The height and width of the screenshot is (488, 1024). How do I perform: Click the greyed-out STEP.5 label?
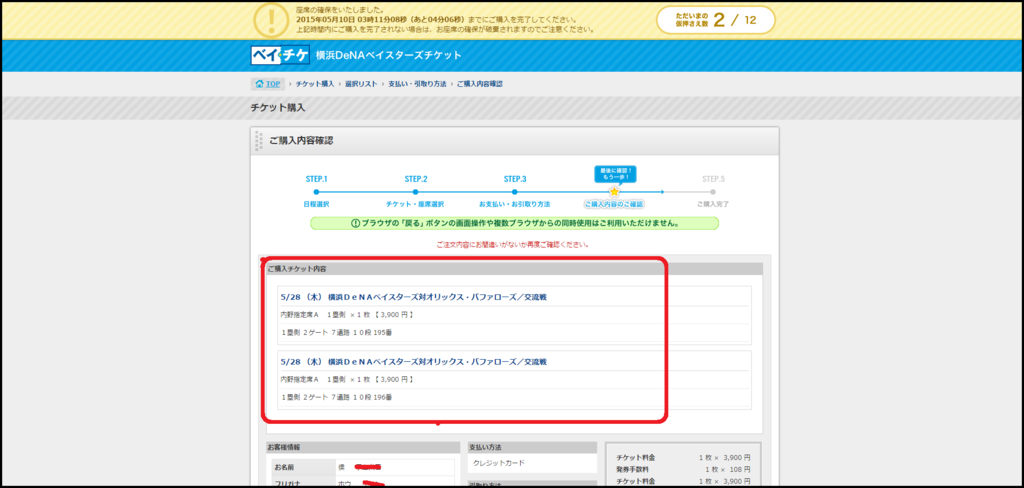[x=713, y=179]
